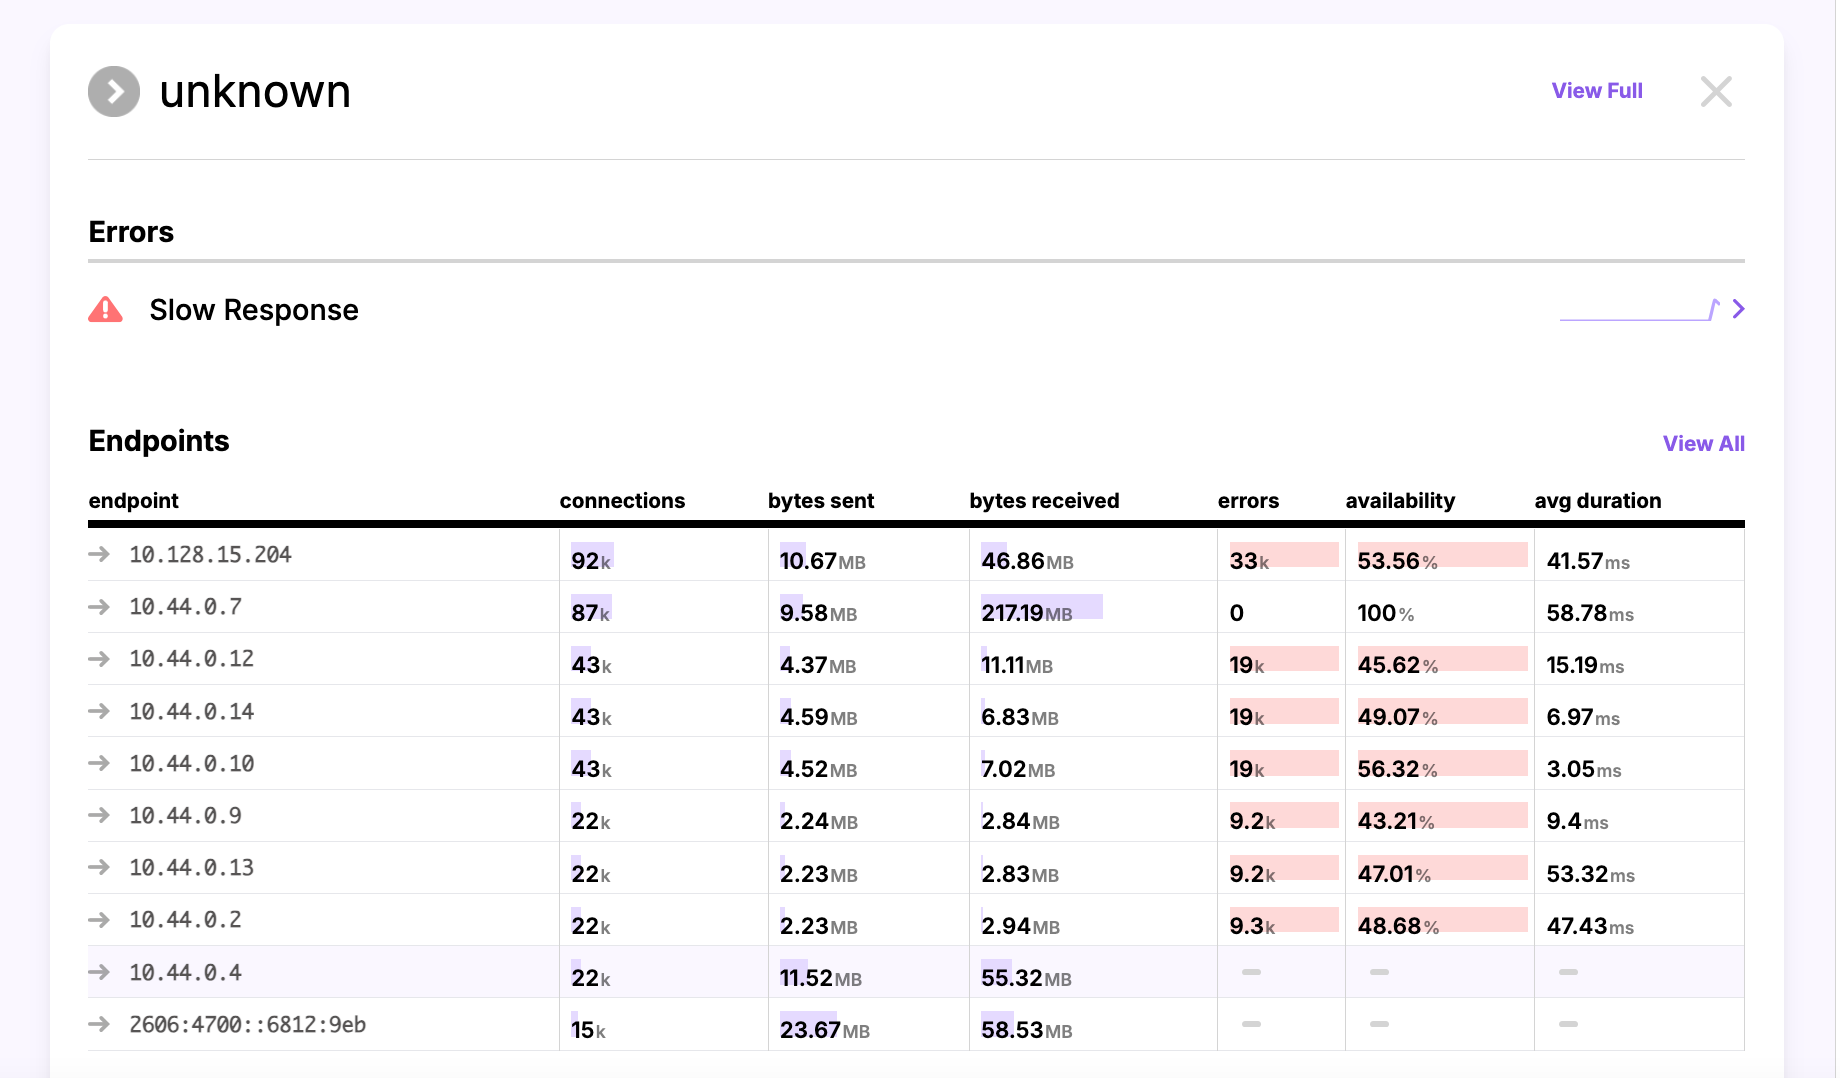Close the unknown details panel
The height and width of the screenshot is (1078, 1840).
coord(1716,92)
